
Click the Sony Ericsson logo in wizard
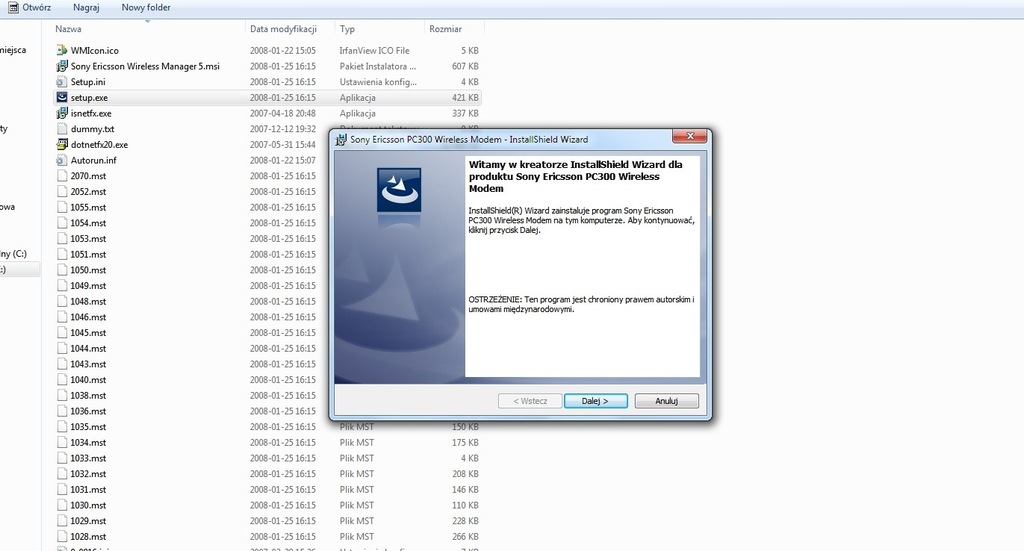[398, 190]
